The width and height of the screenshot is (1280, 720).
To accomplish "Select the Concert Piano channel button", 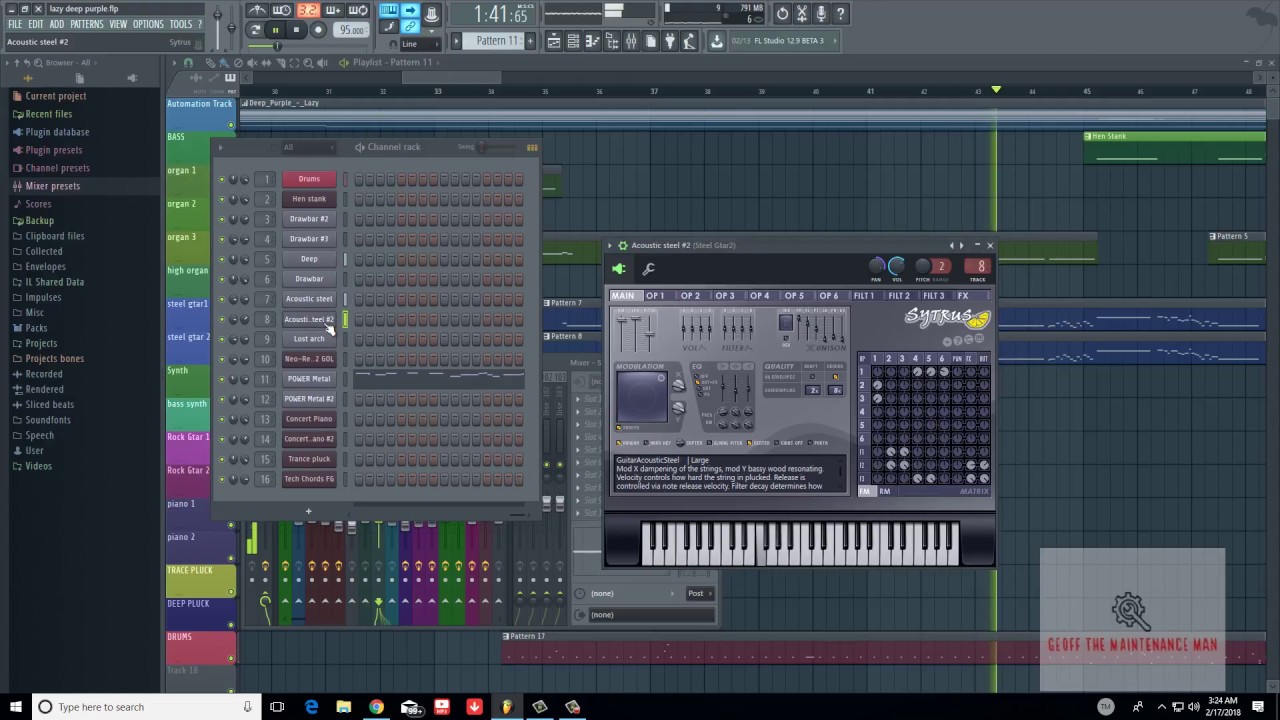I will pyautogui.click(x=309, y=419).
